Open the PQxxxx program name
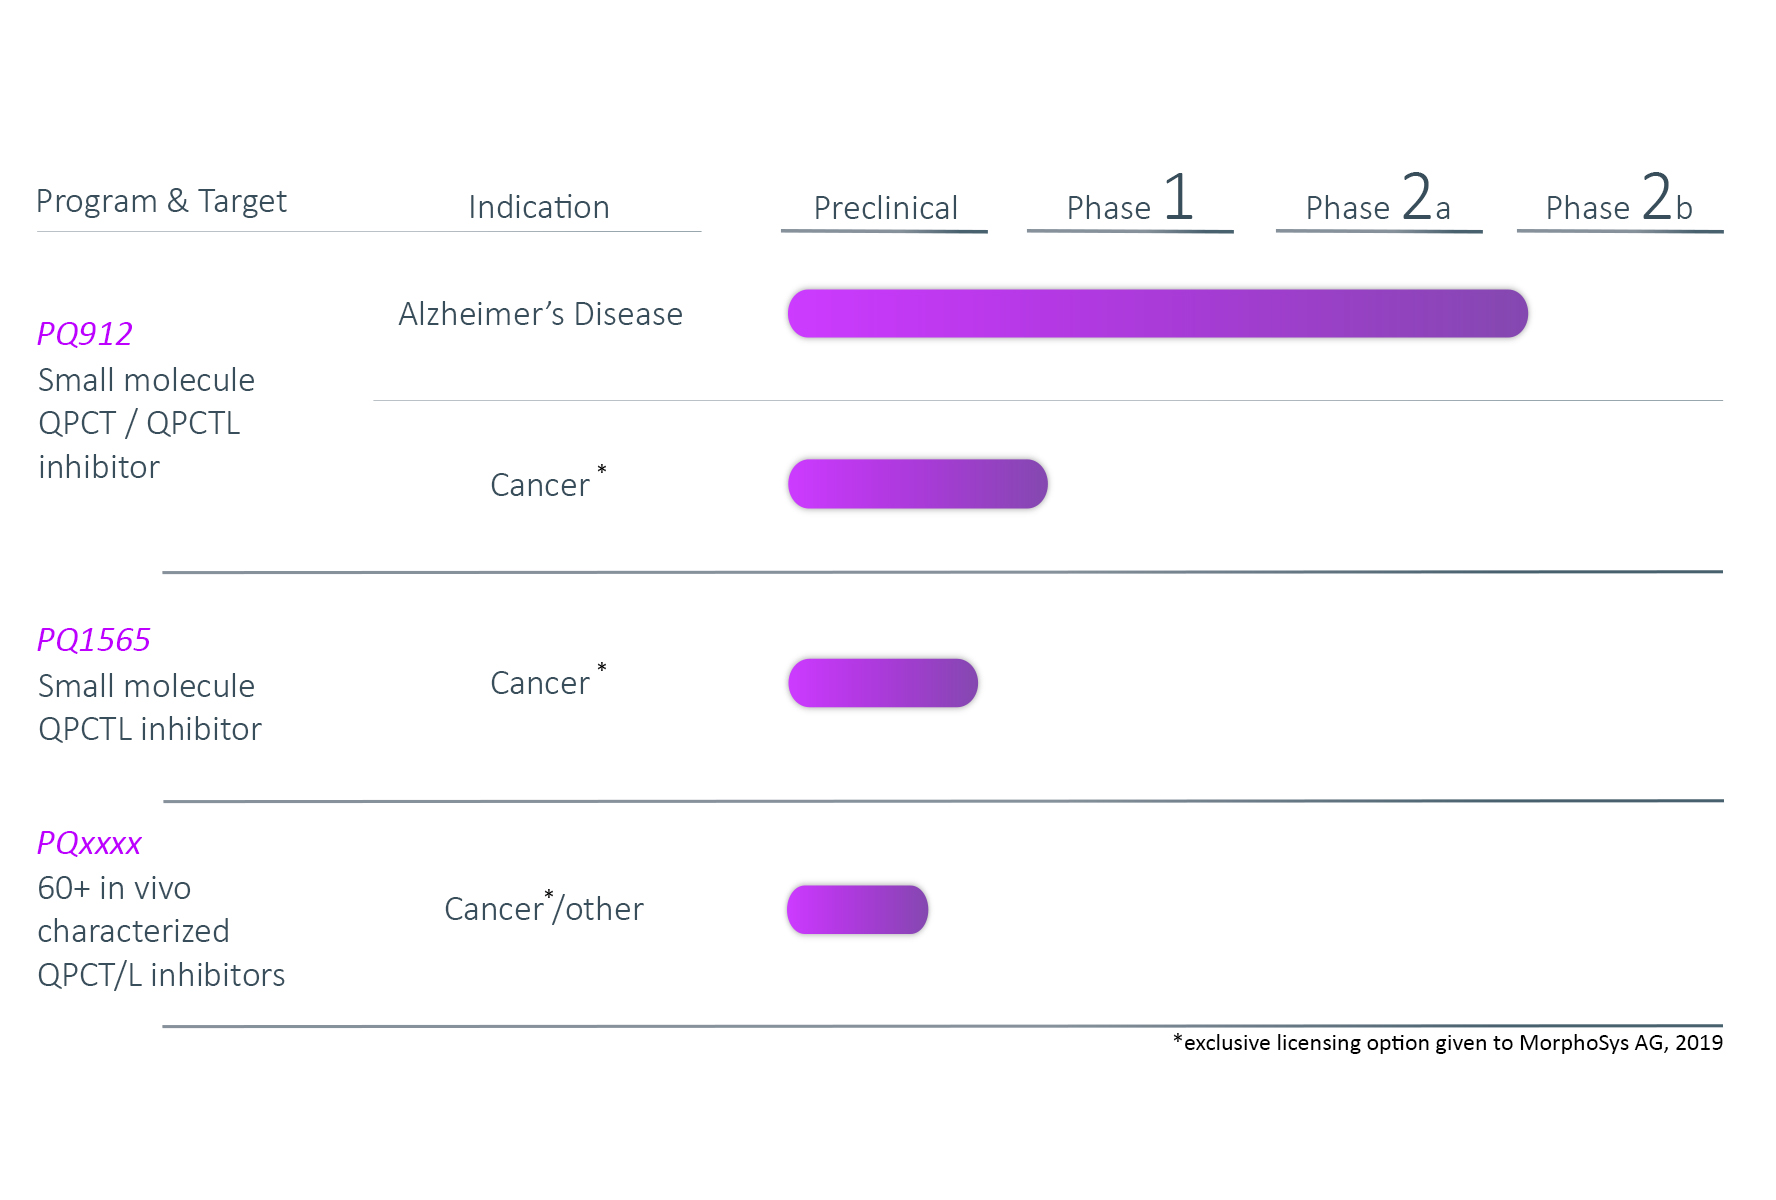Image resolution: width=1776 pixels, height=1200 pixels. click(x=90, y=843)
